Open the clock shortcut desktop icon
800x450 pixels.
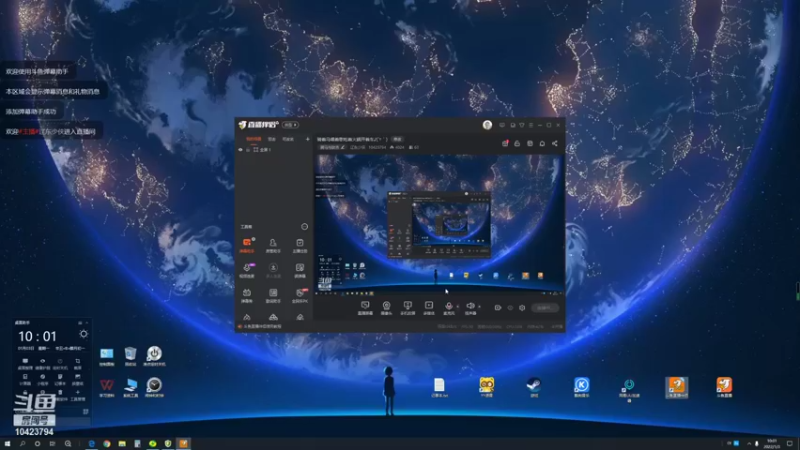(x=154, y=387)
